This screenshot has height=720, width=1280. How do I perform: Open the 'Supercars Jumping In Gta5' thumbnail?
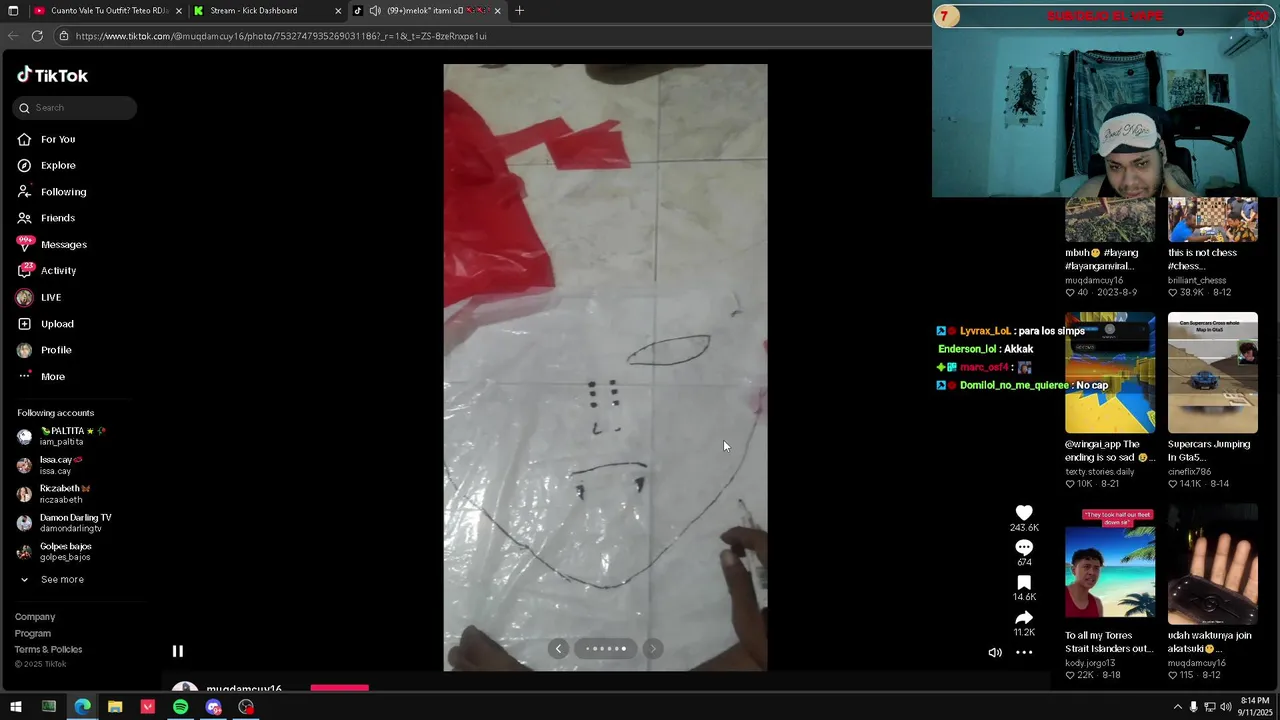point(1213,373)
